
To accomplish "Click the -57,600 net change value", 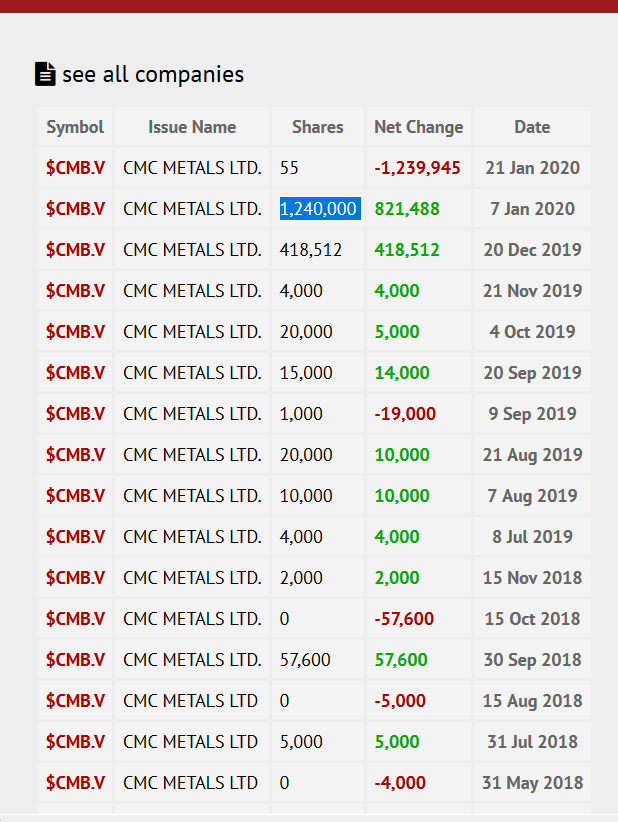I will [404, 619].
